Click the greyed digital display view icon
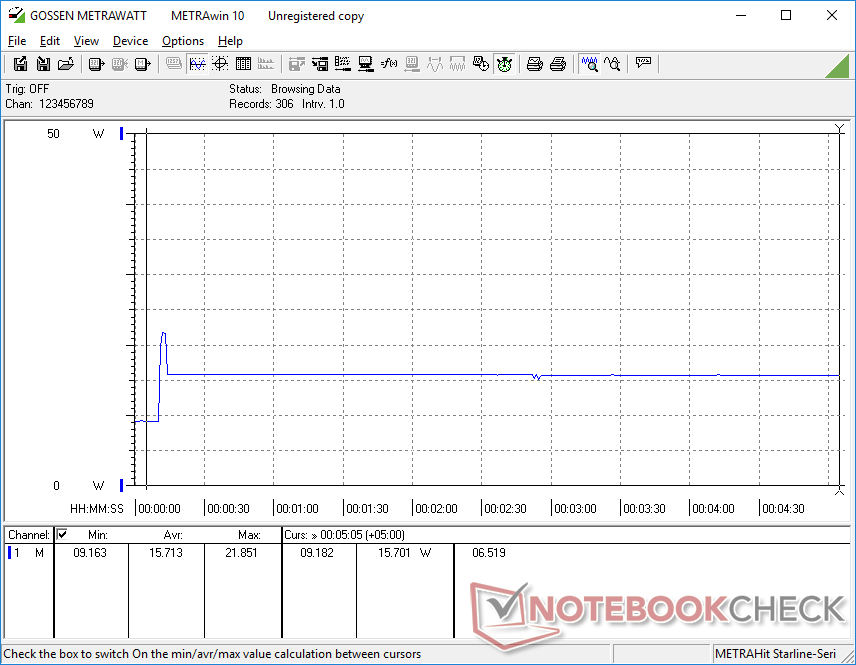The image size is (856, 665). [174, 64]
